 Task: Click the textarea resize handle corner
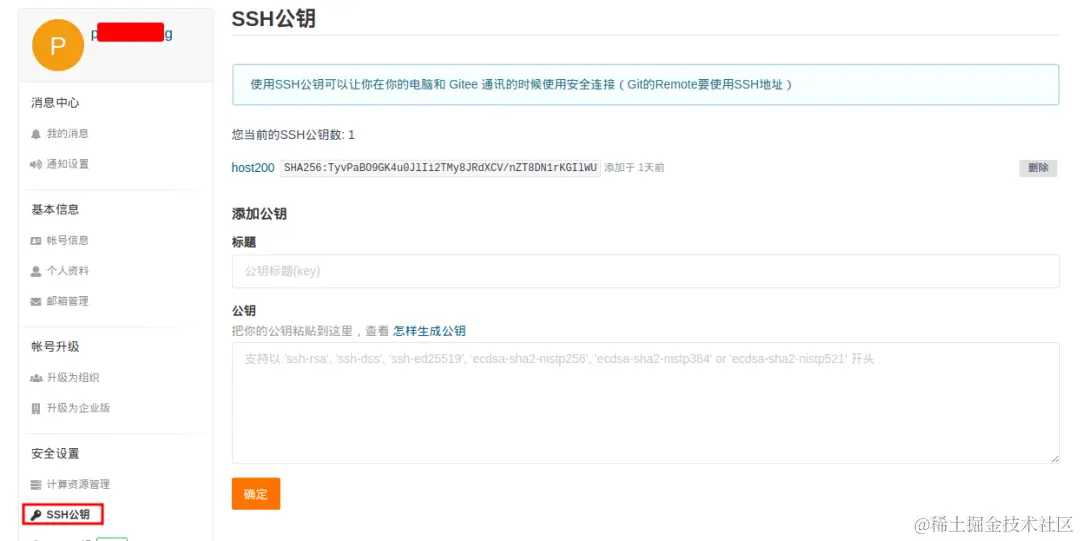point(1054,458)
